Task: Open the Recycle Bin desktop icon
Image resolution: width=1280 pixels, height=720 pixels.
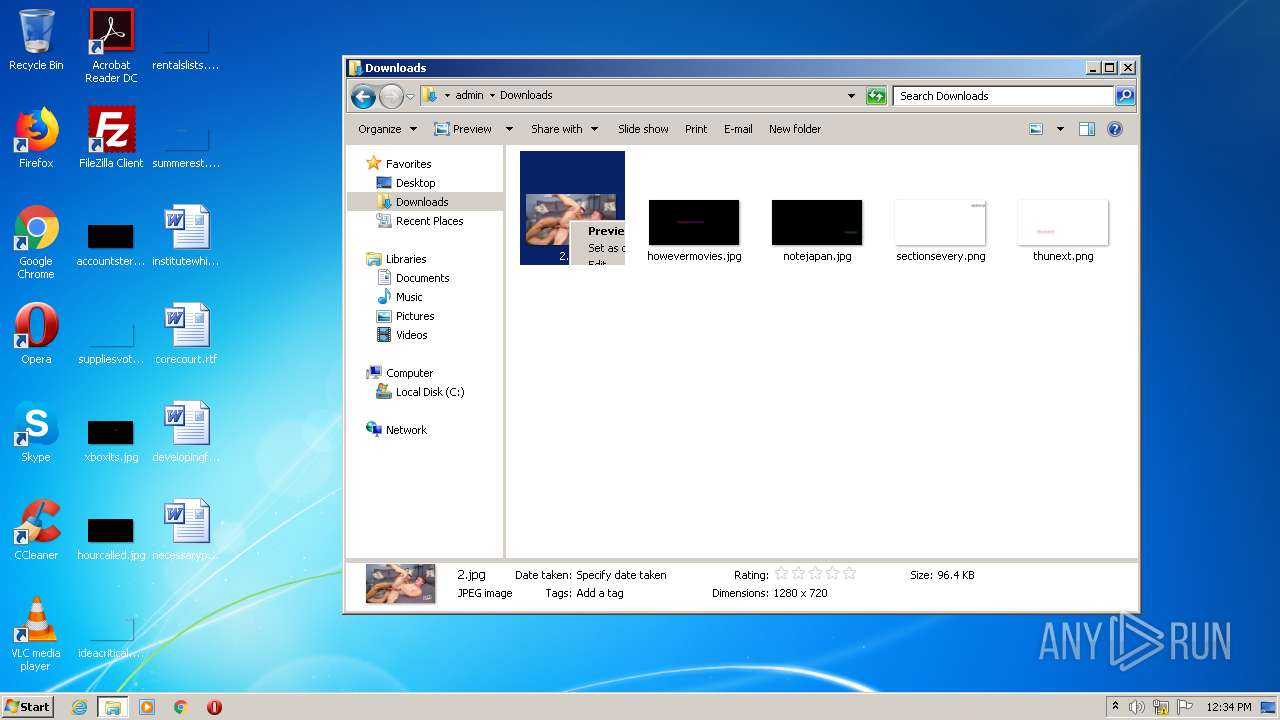Action: (36, 40)
